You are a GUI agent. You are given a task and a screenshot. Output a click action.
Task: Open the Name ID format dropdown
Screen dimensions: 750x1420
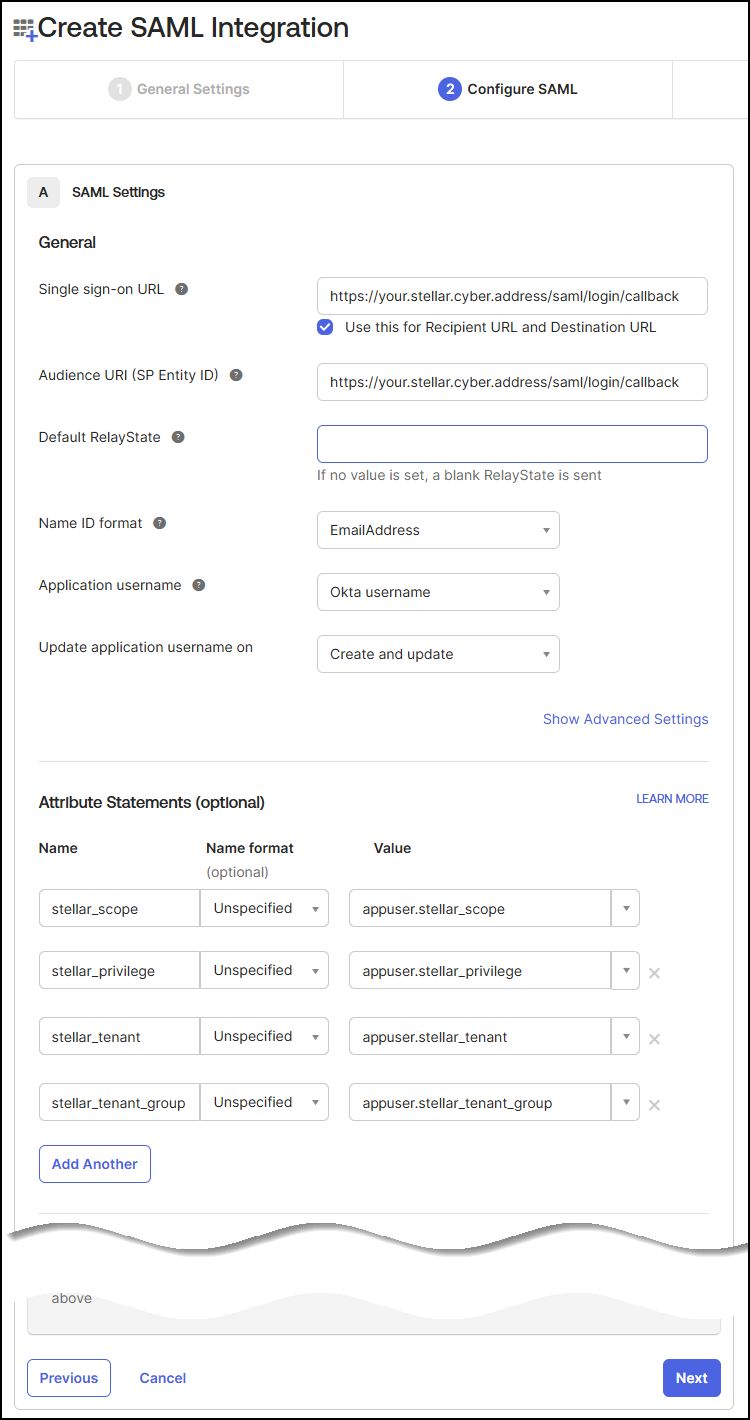[438, 530]
